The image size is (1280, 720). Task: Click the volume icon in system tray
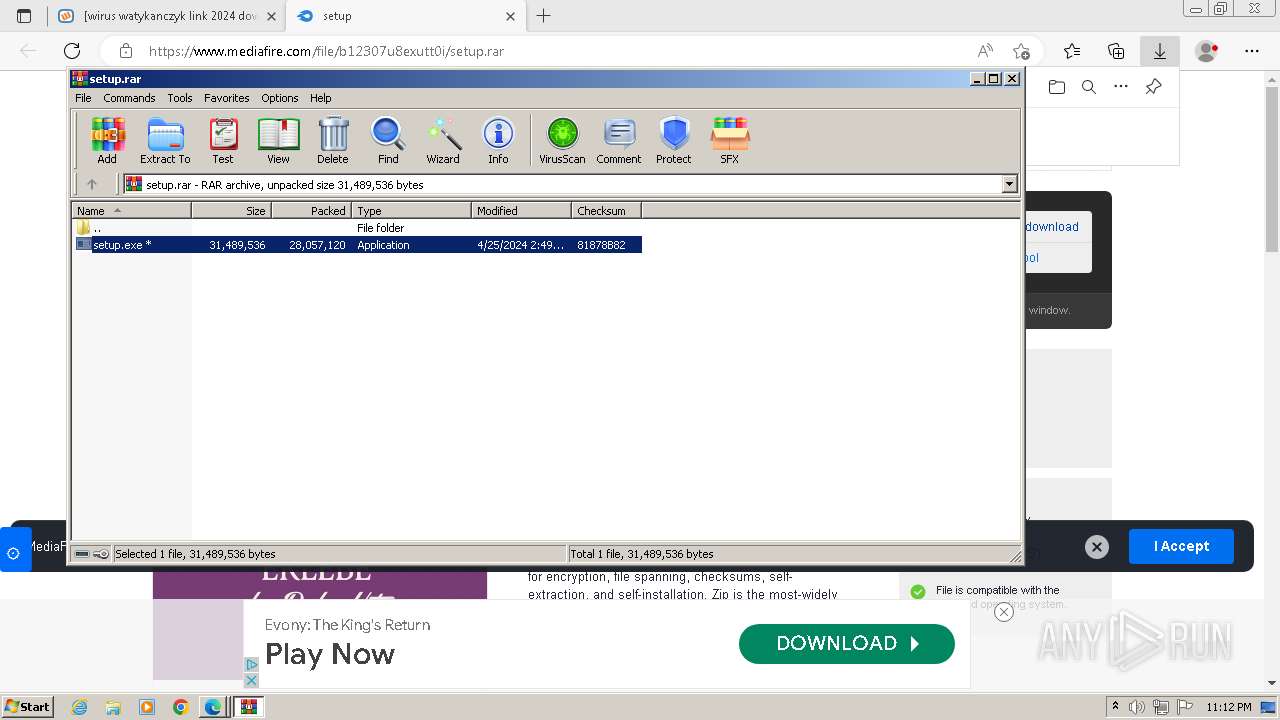(x=1137, y=707)
